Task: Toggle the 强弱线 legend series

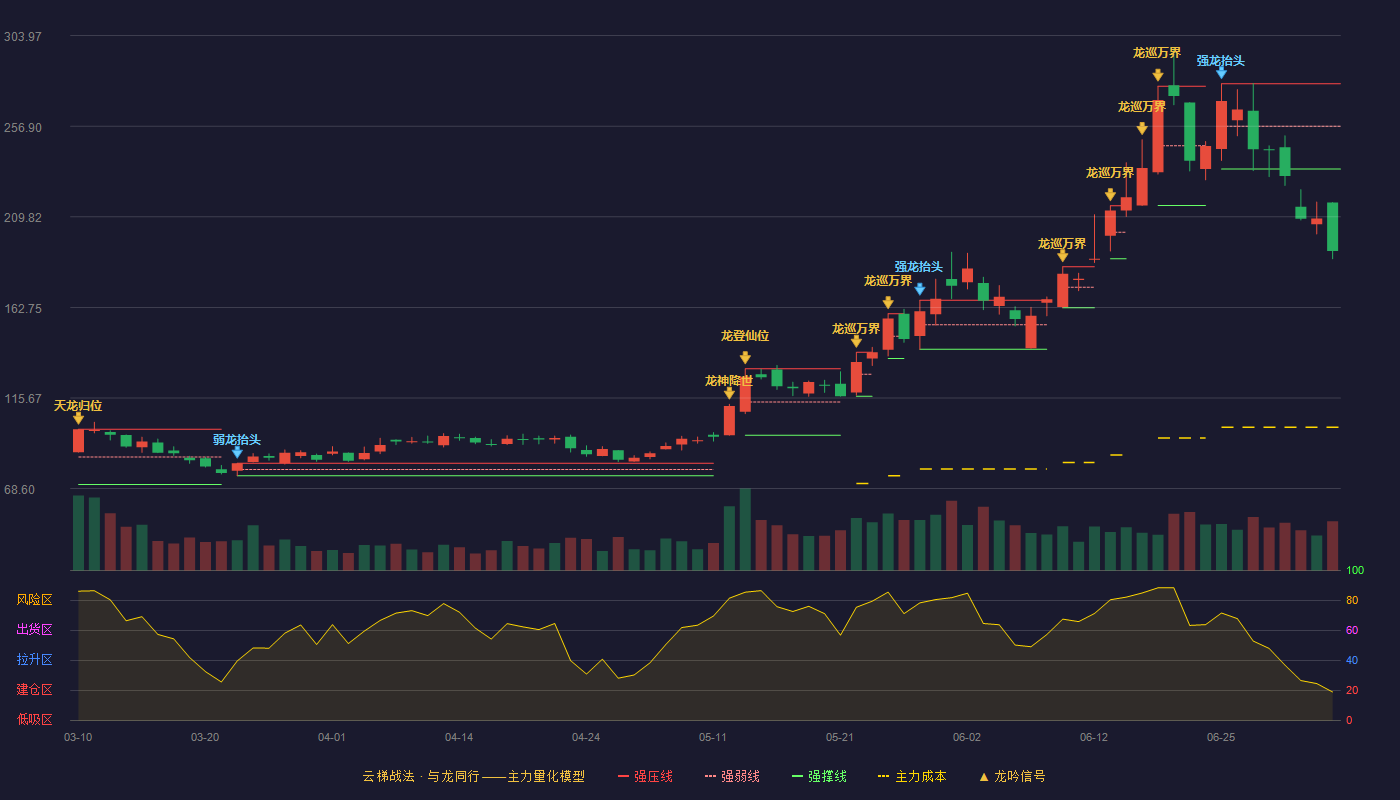Action: (732, 776)
